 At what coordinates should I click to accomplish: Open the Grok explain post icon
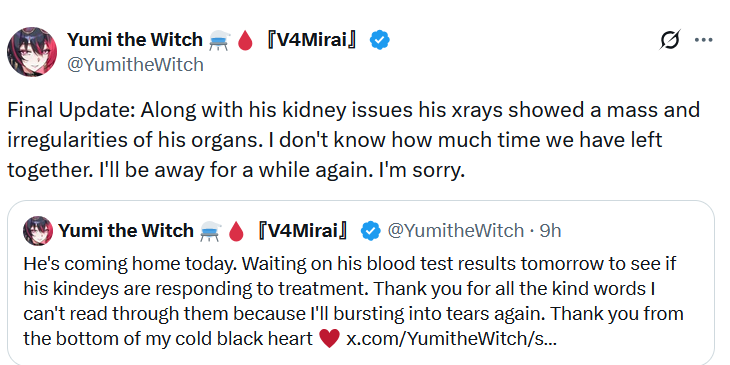pyautogui.click(x=670, y=41)
